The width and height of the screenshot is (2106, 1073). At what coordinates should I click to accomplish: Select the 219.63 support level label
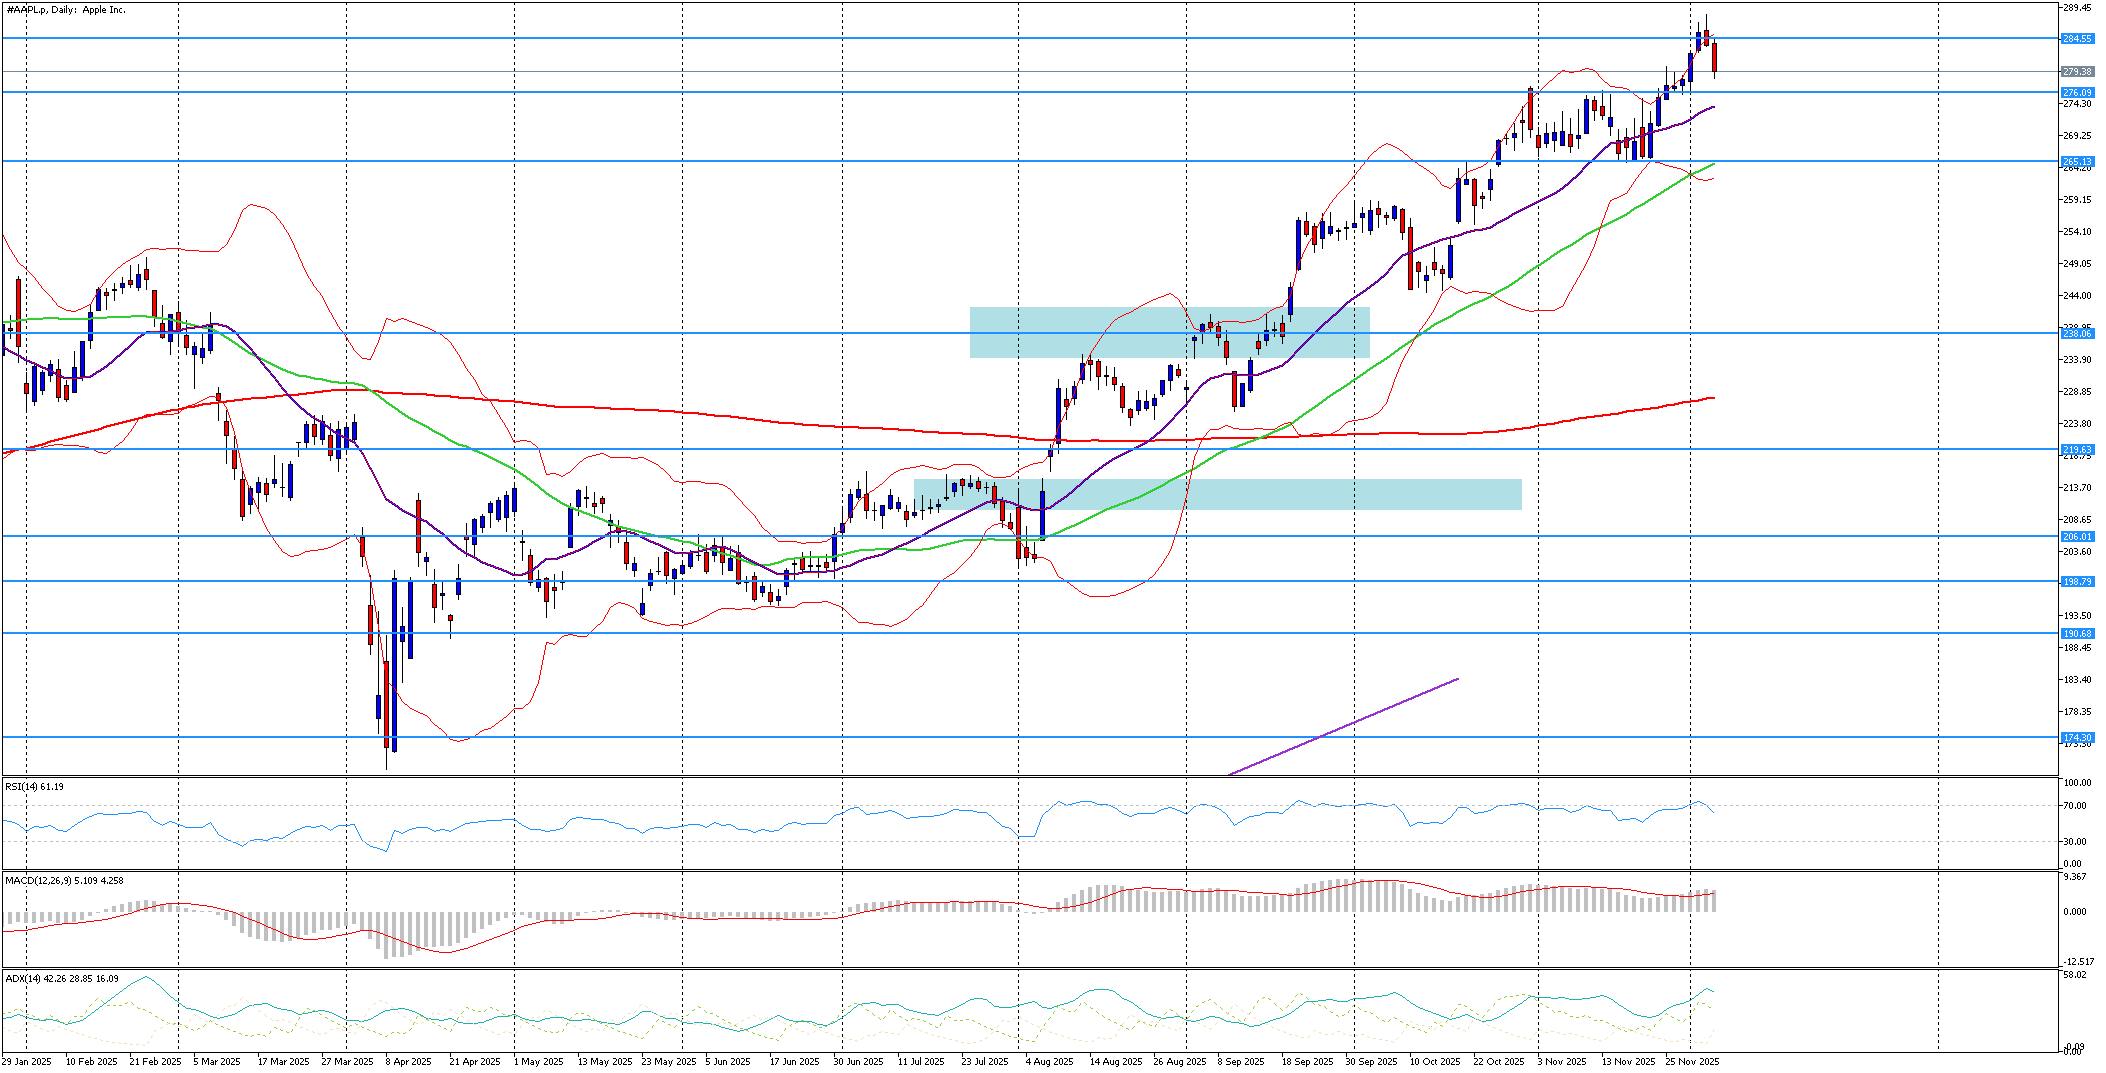2077,450
